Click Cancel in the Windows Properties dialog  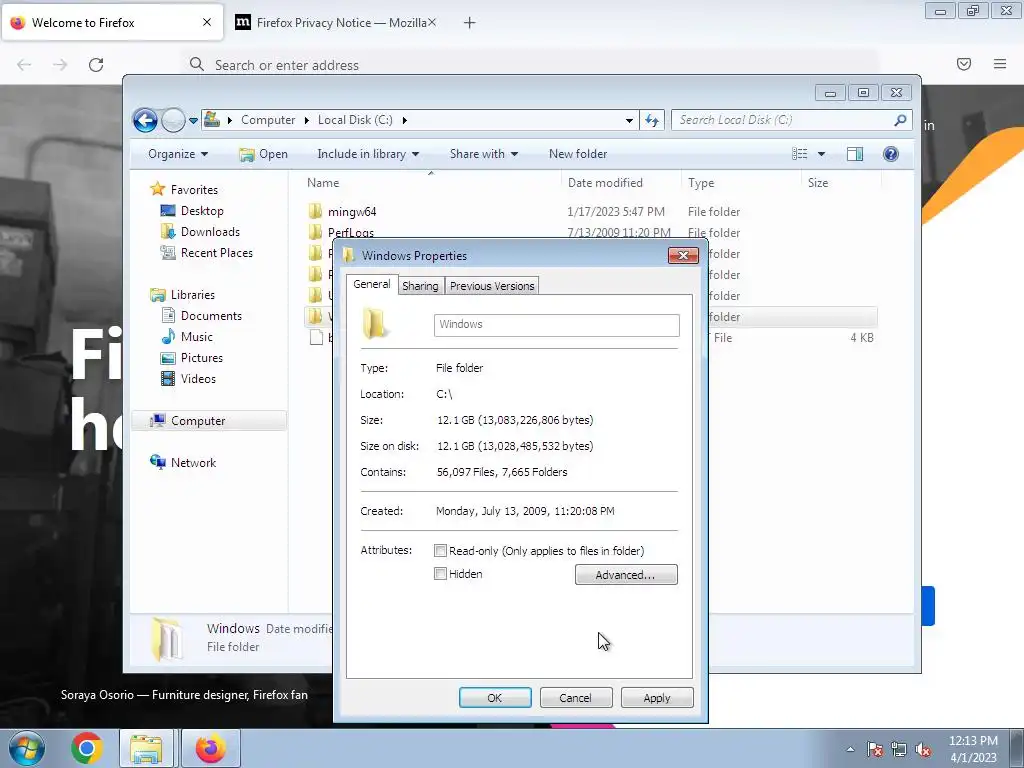click(x=575, y=697)
